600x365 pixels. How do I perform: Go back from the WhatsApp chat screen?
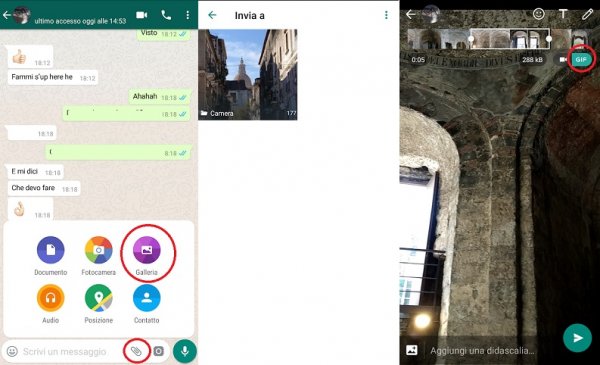[x=7, y=15]
